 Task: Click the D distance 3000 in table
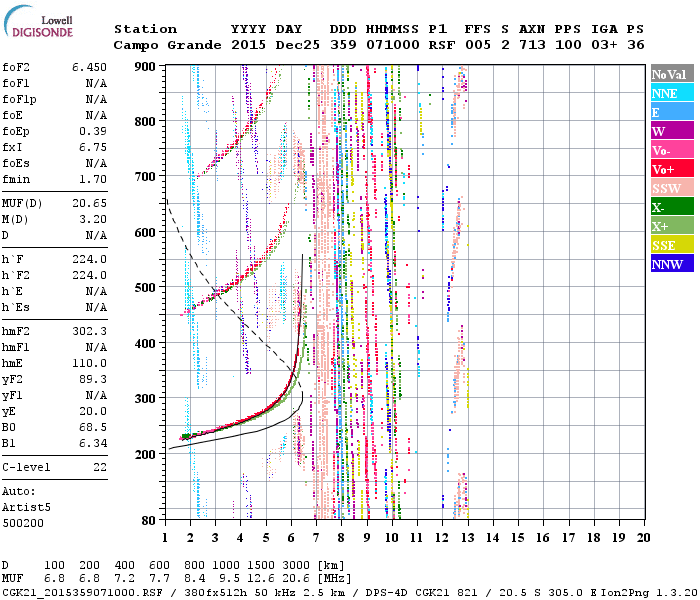(x=296, y=566)
